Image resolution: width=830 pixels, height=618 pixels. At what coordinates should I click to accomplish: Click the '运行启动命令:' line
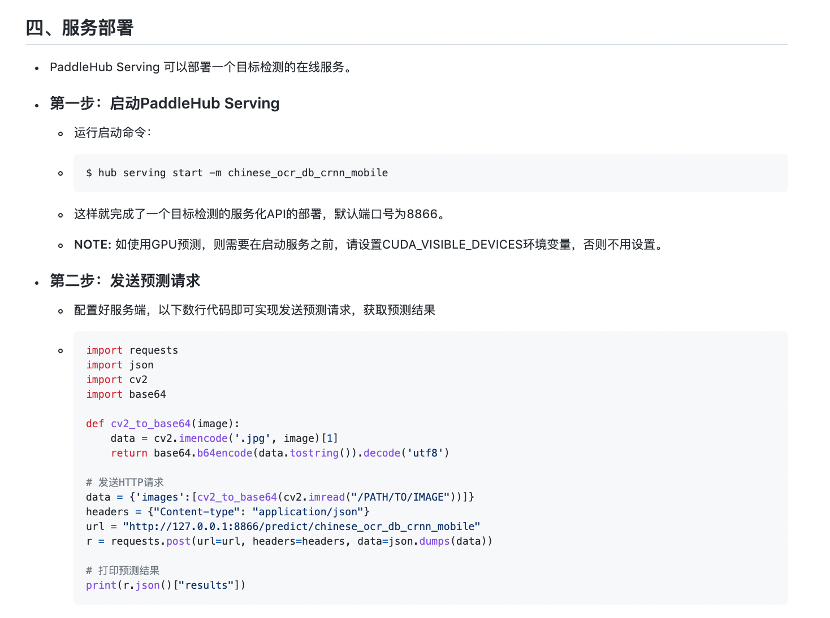[113, 132]
